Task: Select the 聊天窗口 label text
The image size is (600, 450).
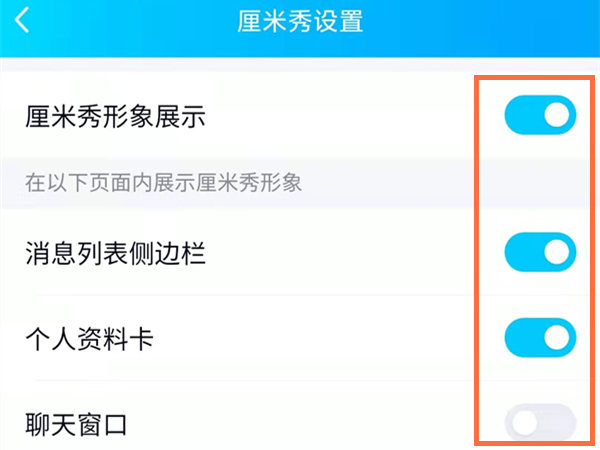Action: [x=76, y=425]
